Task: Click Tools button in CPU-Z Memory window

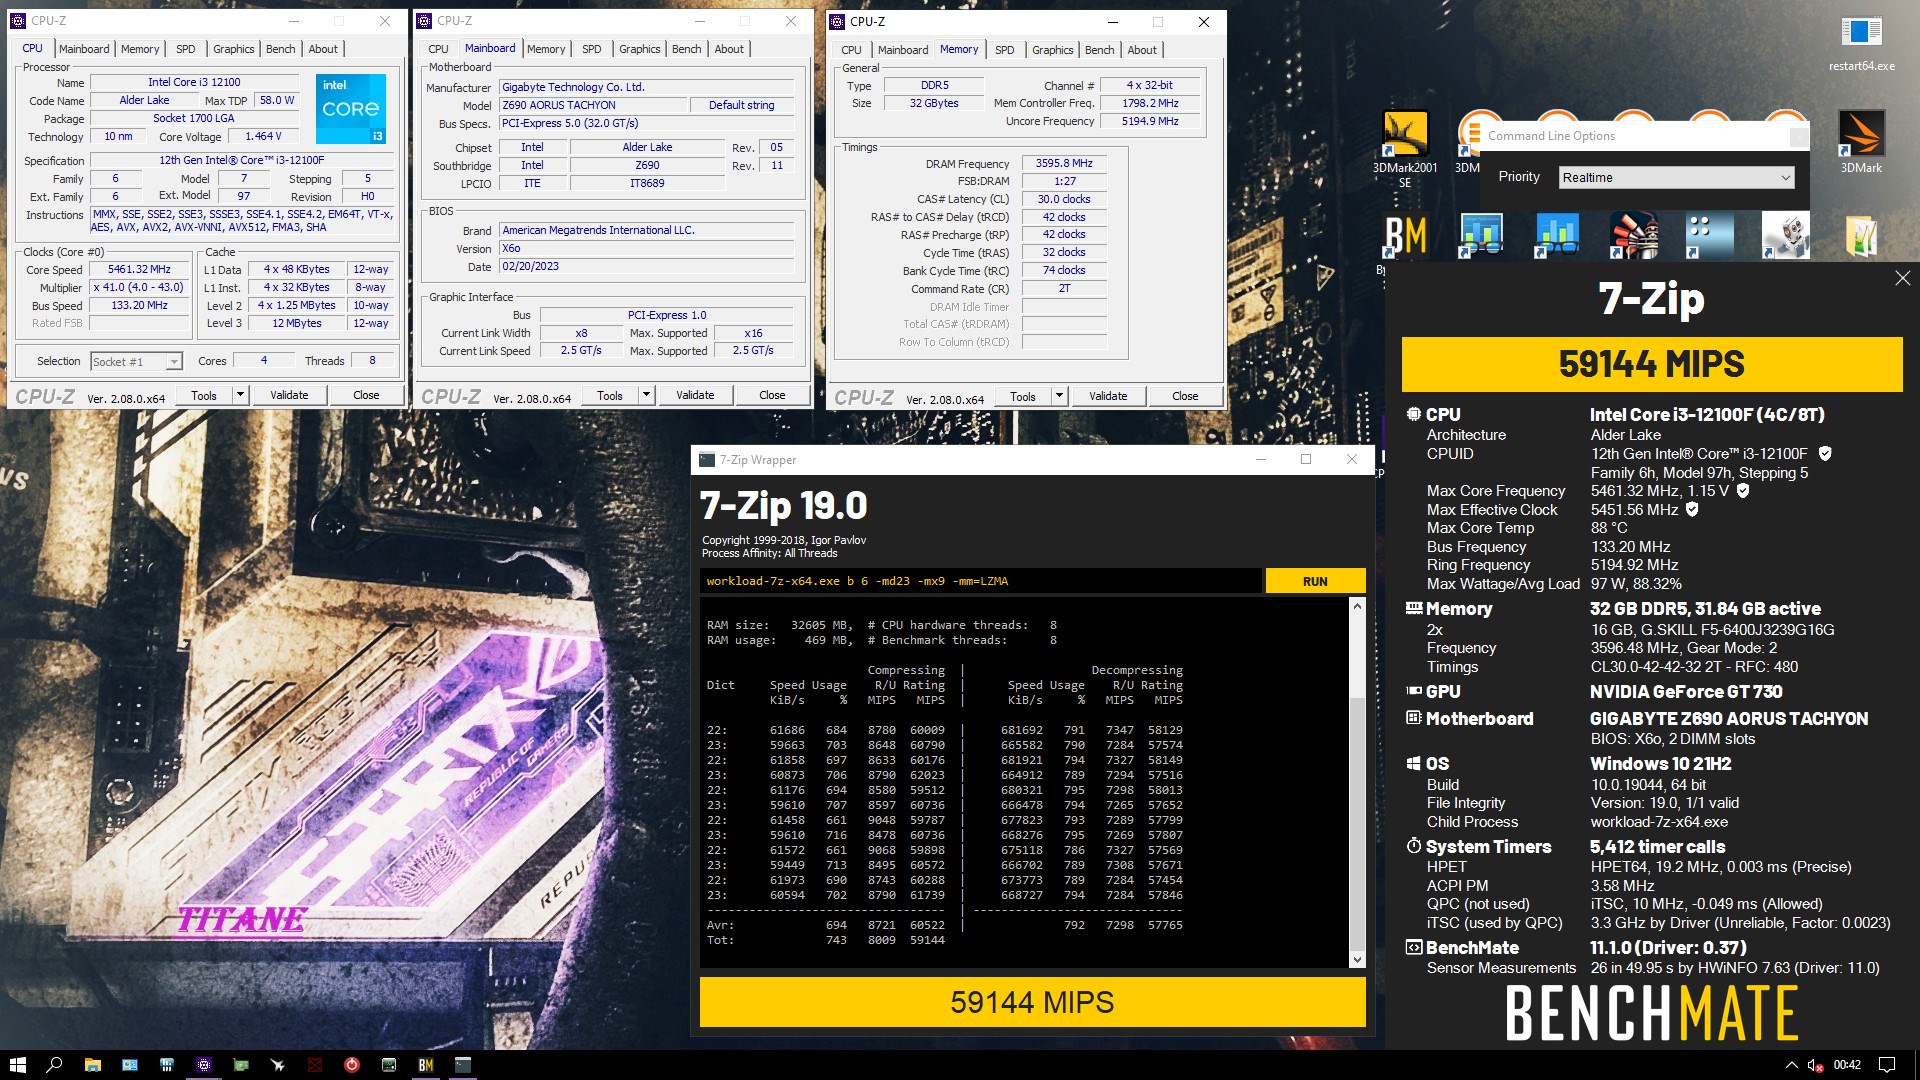Action: [x=1023, y=396]
